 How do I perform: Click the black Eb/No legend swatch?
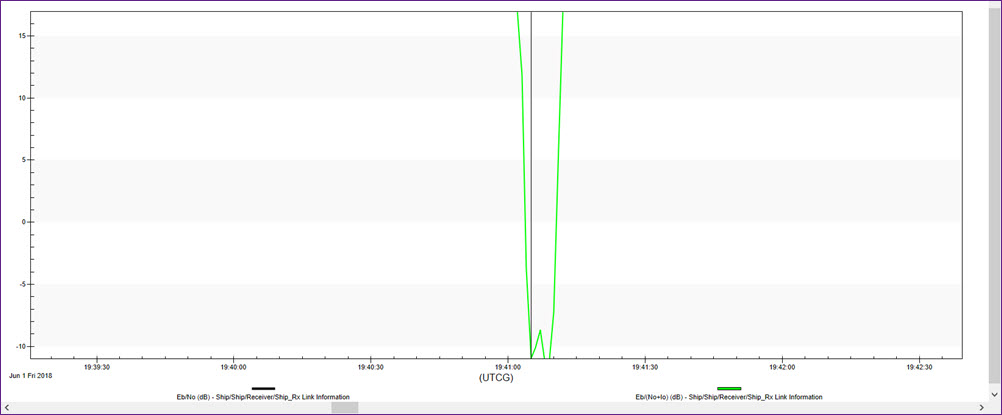(x=263, y=388)
